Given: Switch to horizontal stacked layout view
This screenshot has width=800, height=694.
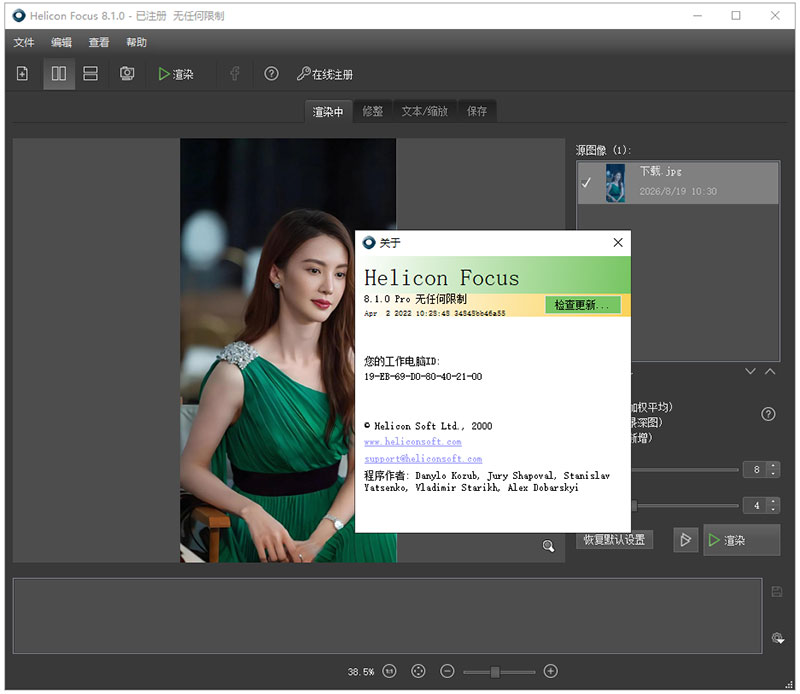Looking at the screenshot, I should pos(90,74).
